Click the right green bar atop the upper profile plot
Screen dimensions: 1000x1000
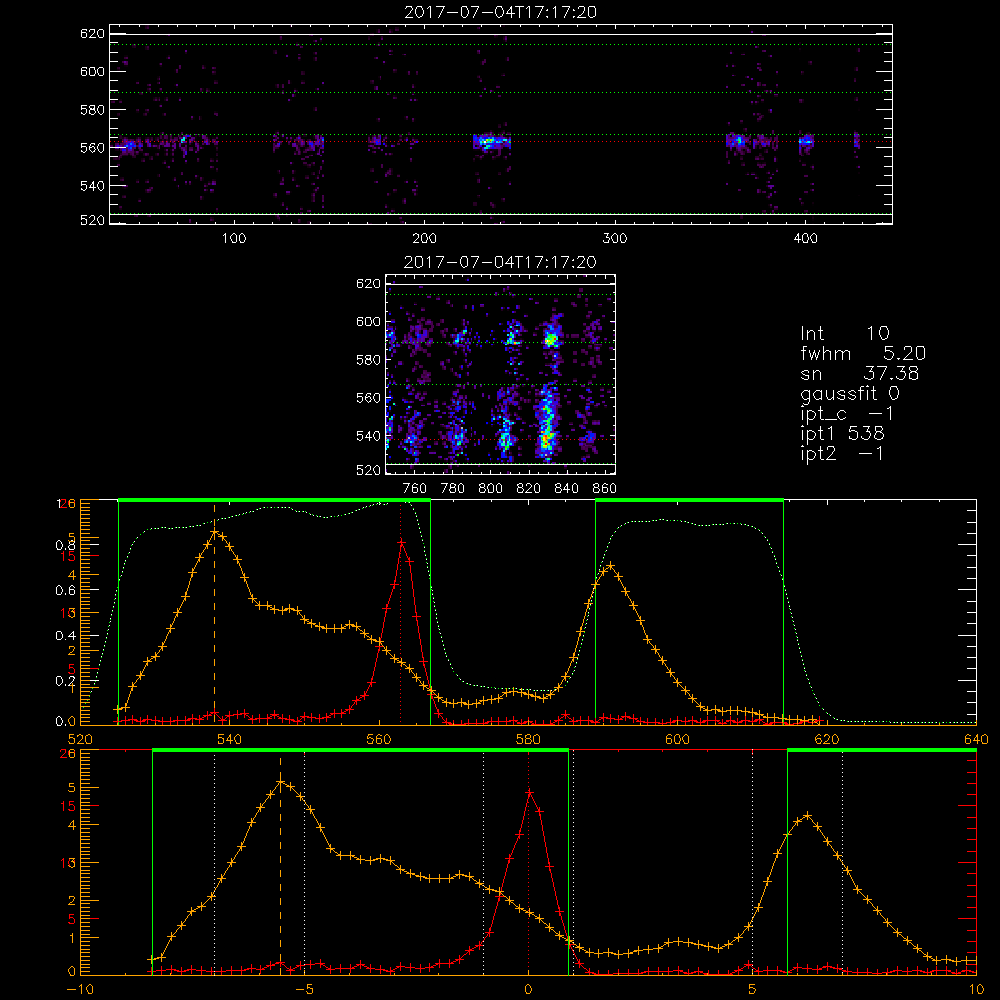click(x=689, y=500)
